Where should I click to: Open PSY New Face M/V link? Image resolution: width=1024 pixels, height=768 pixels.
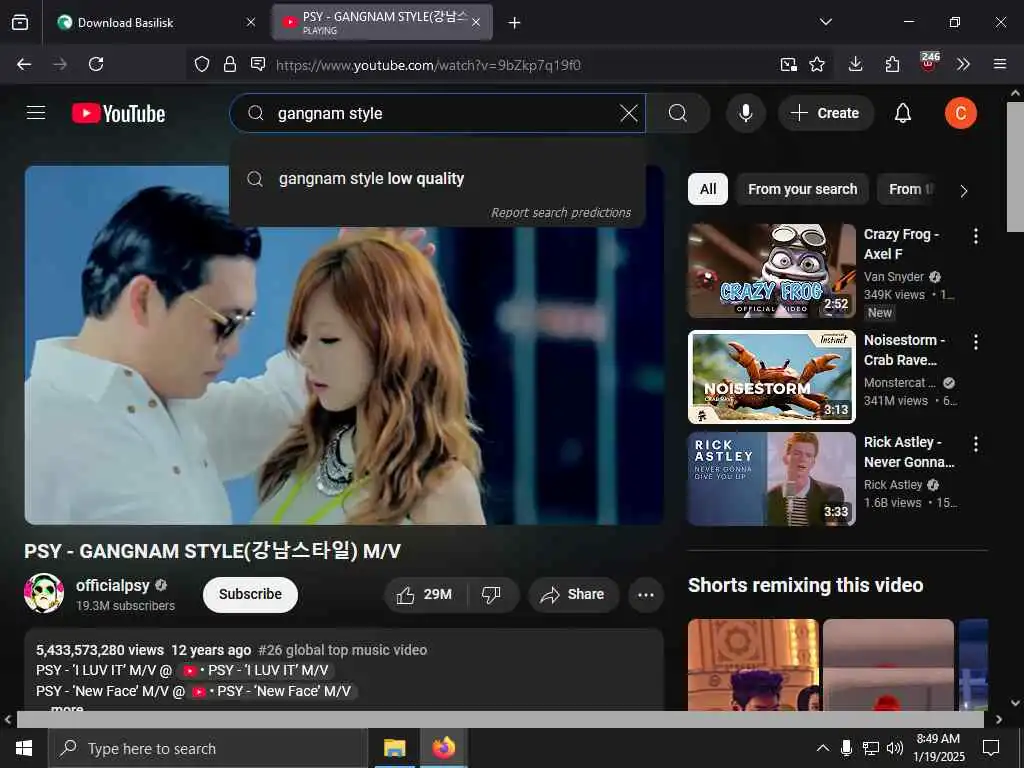272,691
